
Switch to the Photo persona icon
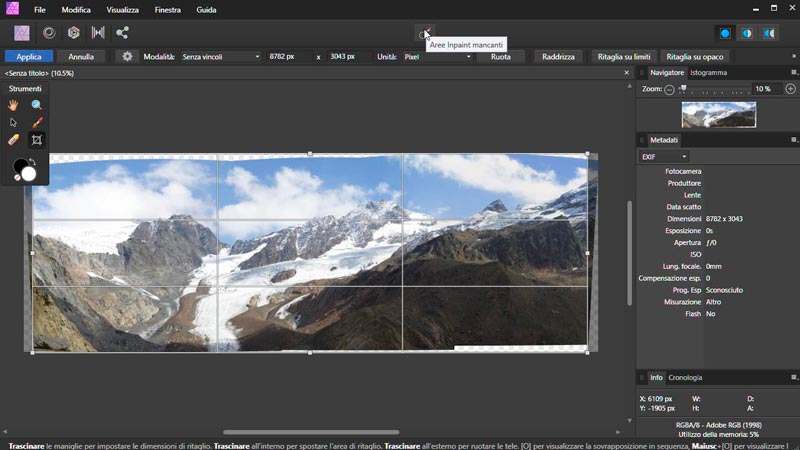coord(21,33)
